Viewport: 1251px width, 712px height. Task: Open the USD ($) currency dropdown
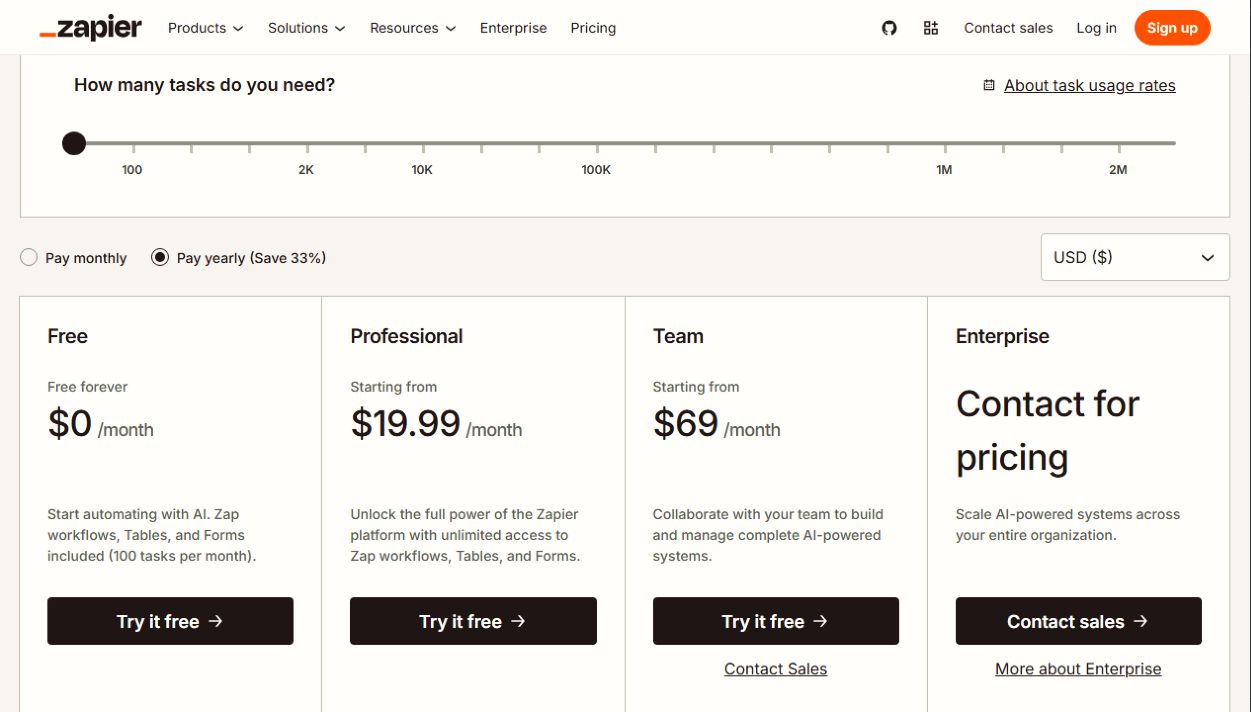1135,257
